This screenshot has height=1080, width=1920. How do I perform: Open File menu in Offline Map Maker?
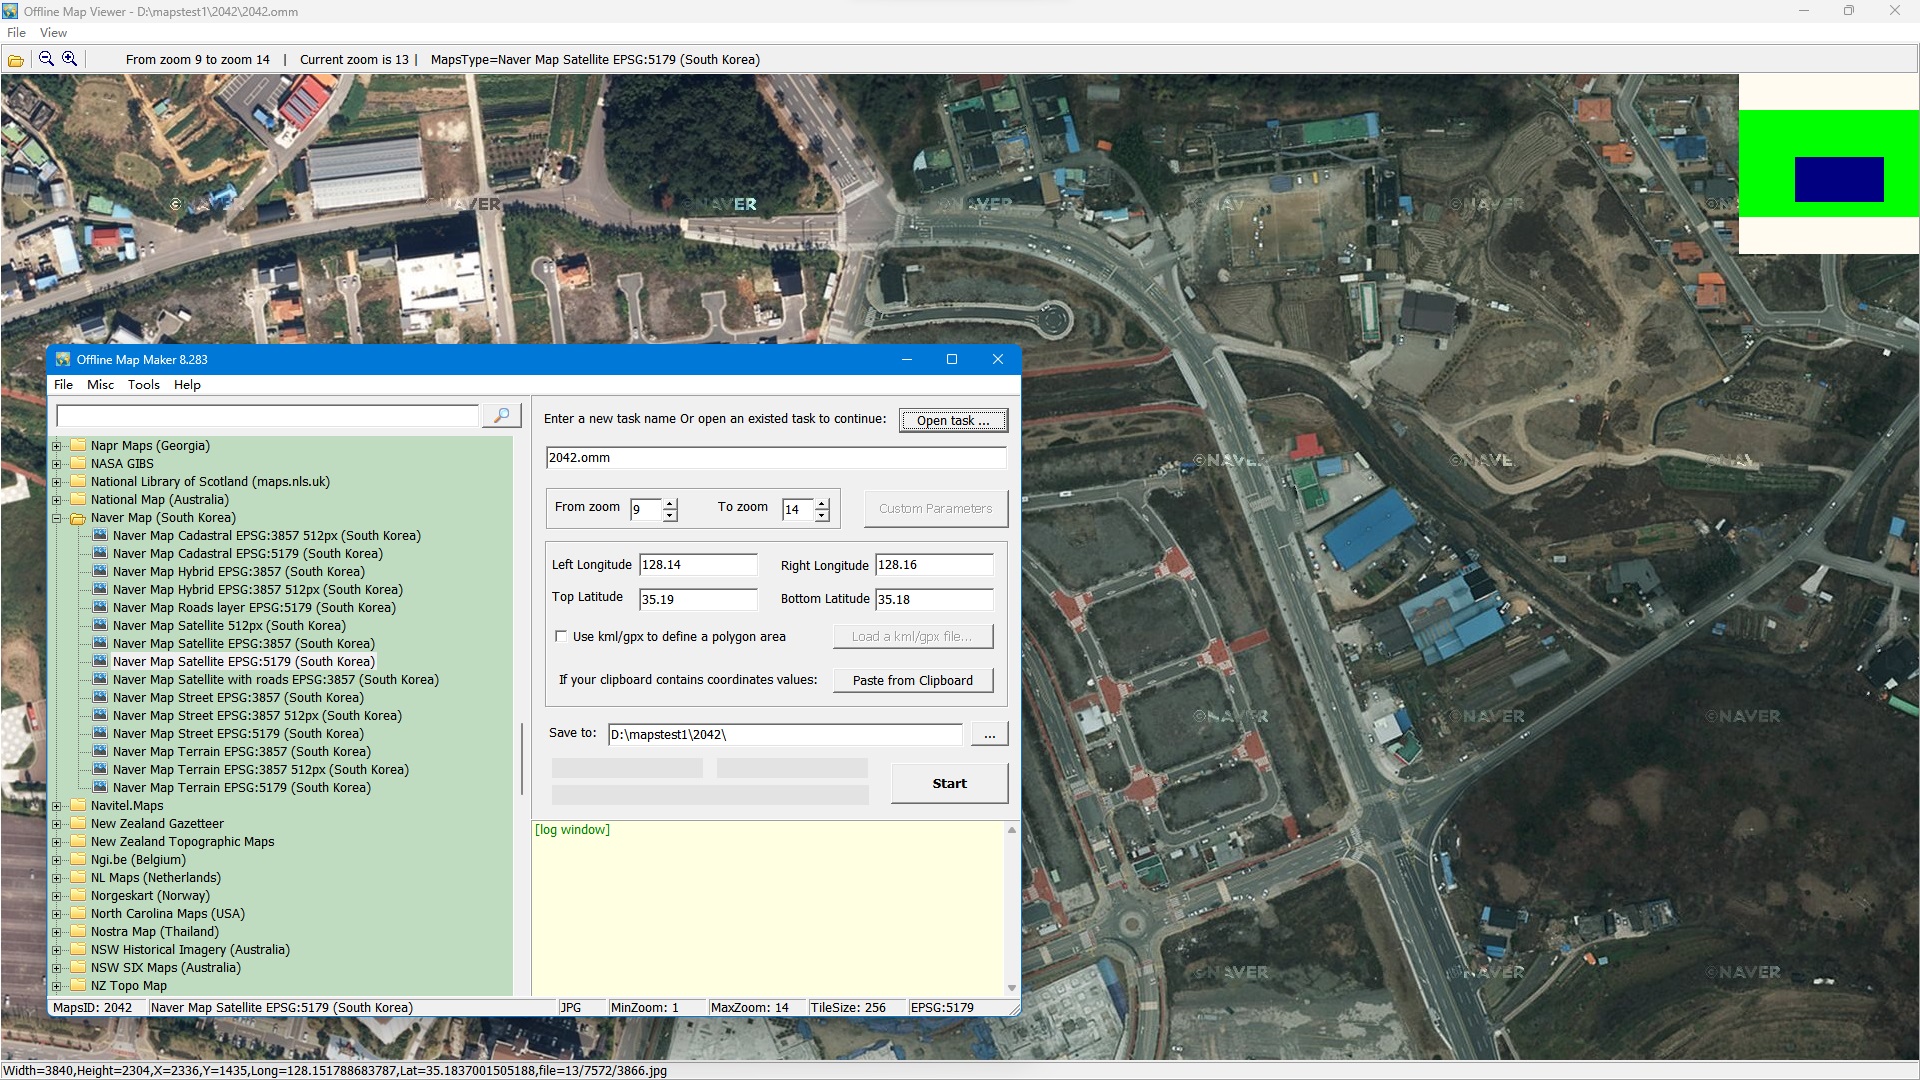63,385
